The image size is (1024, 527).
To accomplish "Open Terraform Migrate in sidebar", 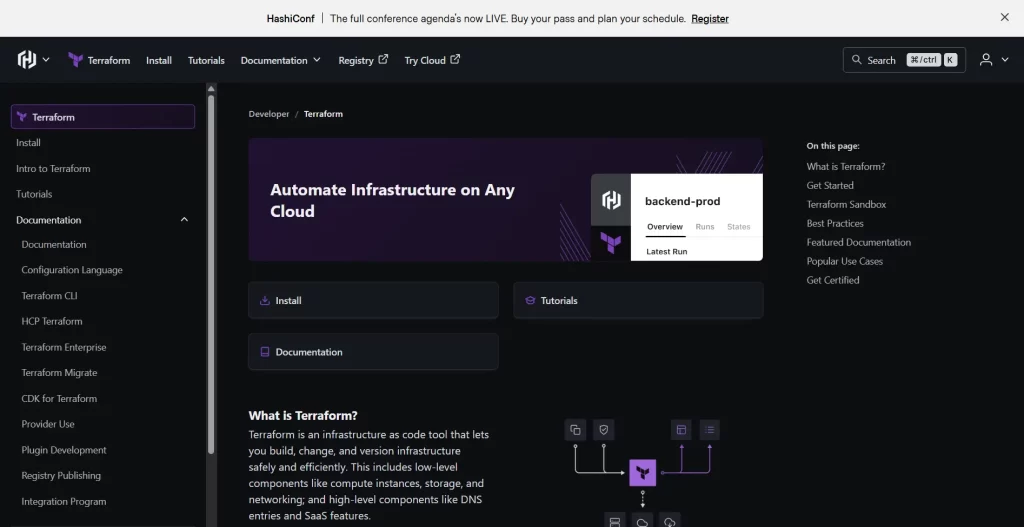I will click(59, 373).
